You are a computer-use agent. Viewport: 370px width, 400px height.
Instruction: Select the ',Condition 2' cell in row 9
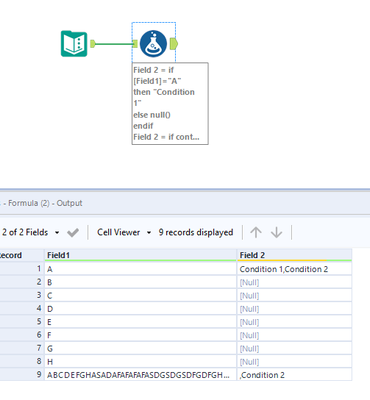294,375
